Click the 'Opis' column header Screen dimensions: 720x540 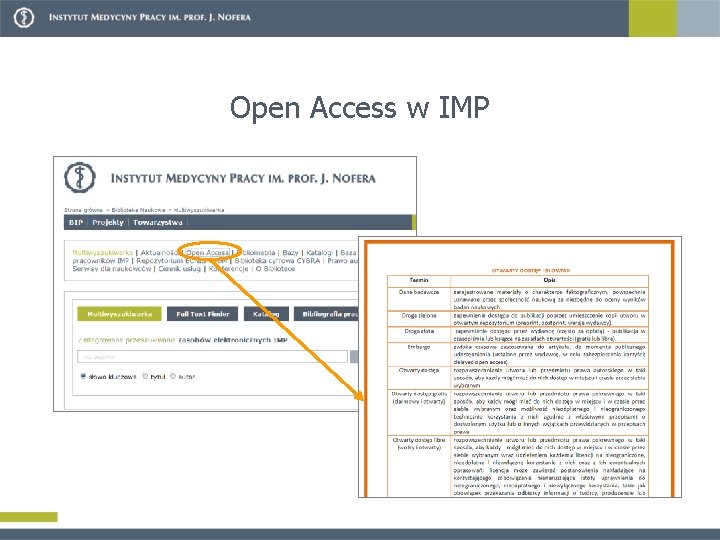point(549,280)
